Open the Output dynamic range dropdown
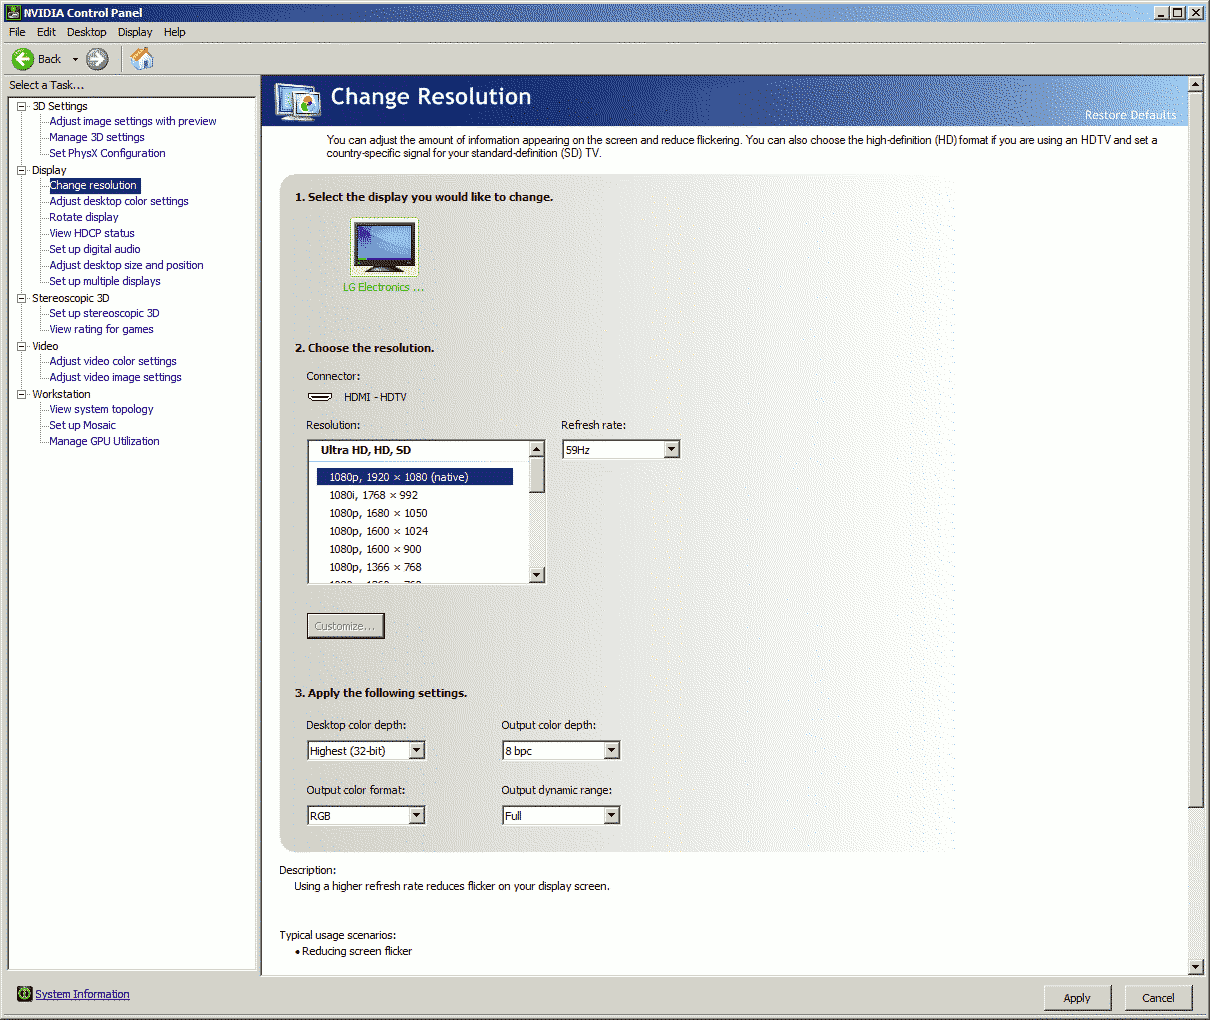Viewport: 1210px width, 1020px height. coord(561,816)
